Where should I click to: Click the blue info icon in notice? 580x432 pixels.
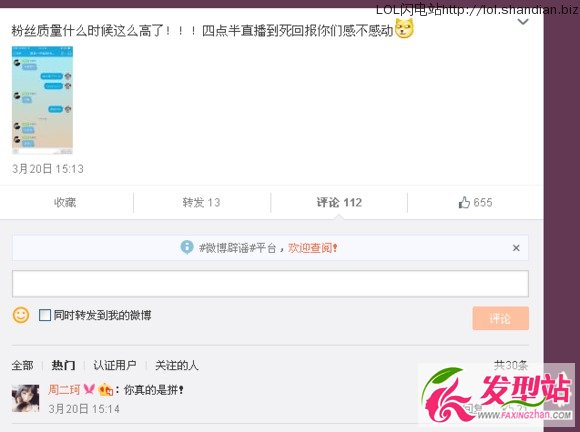187,247
